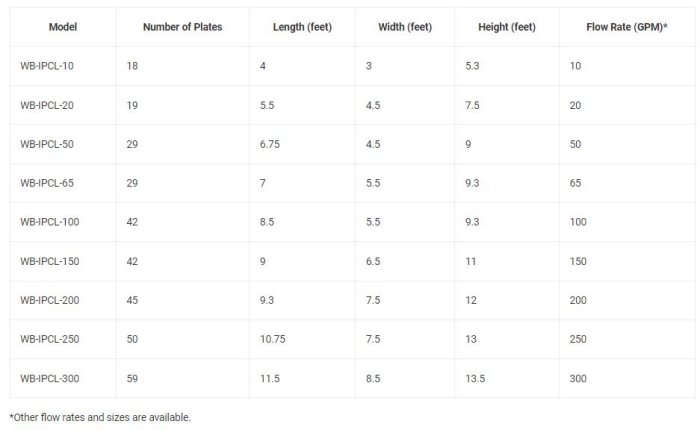Select the WB-IPCL-200 model cell
The height and width of the screenshot is (430, 700).
coord(50,300)
